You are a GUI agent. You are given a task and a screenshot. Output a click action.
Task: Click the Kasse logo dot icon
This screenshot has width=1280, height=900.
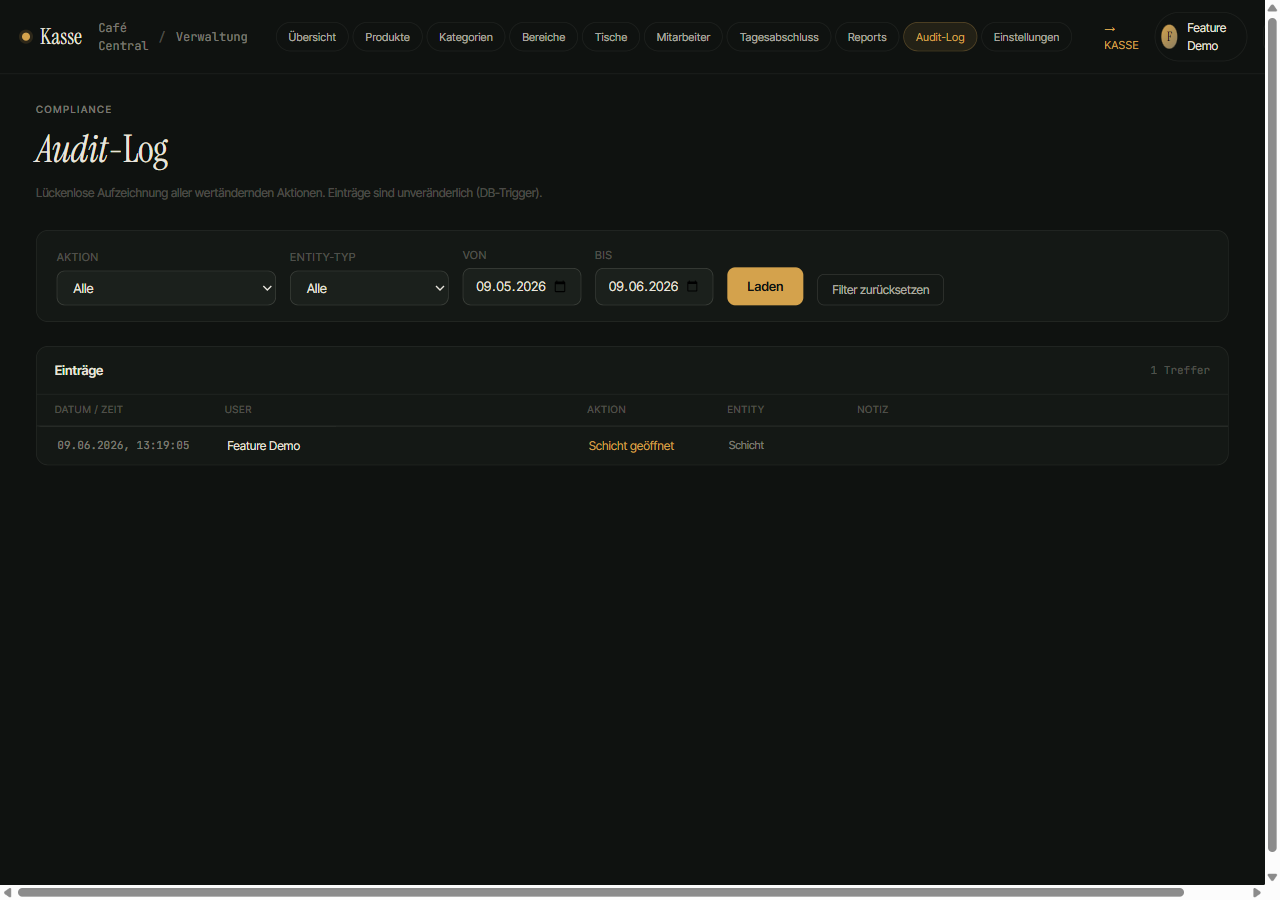click(x=26, y=37)
